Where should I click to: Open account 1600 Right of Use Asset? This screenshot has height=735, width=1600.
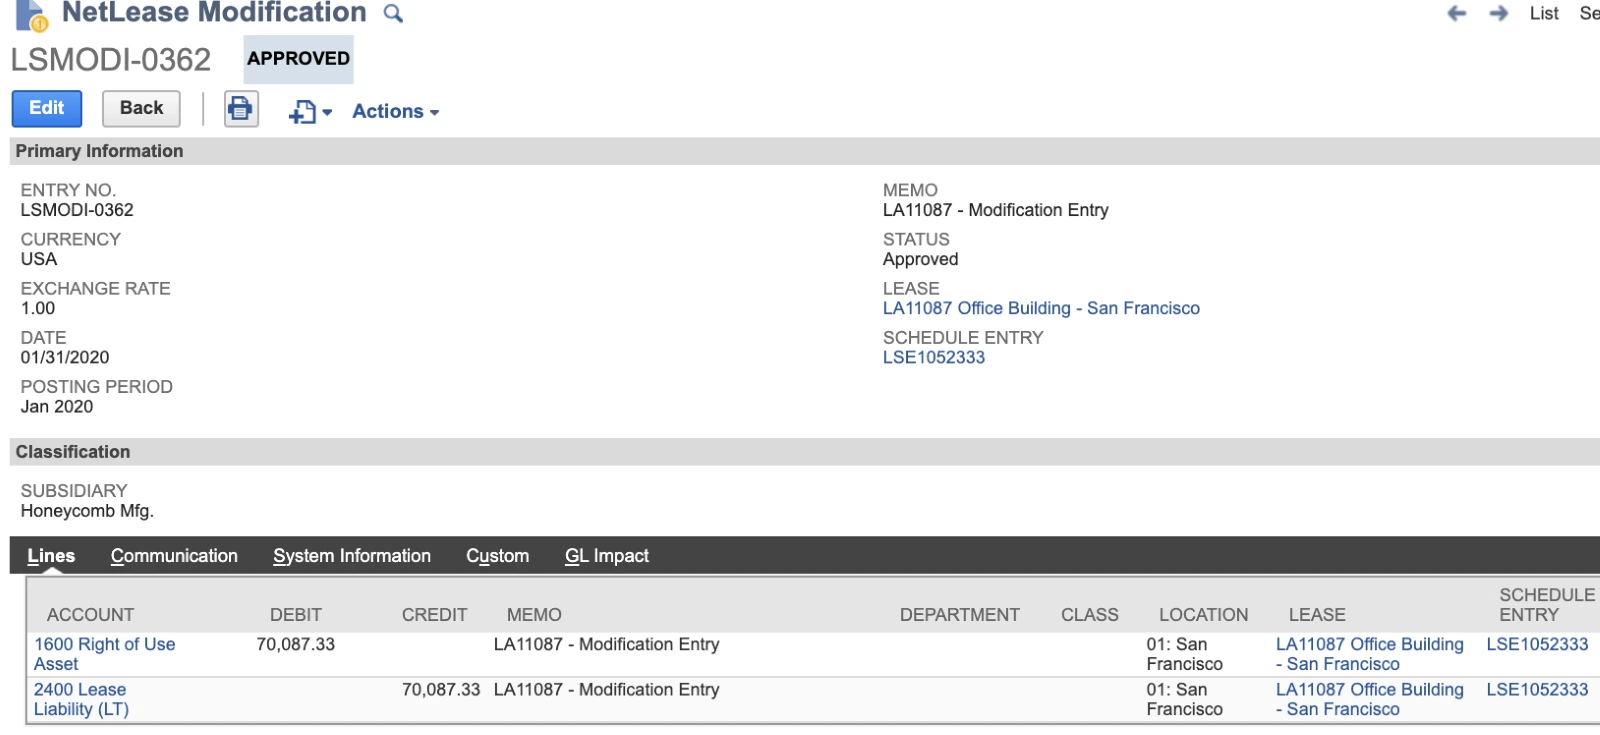(x=104, y=654)
